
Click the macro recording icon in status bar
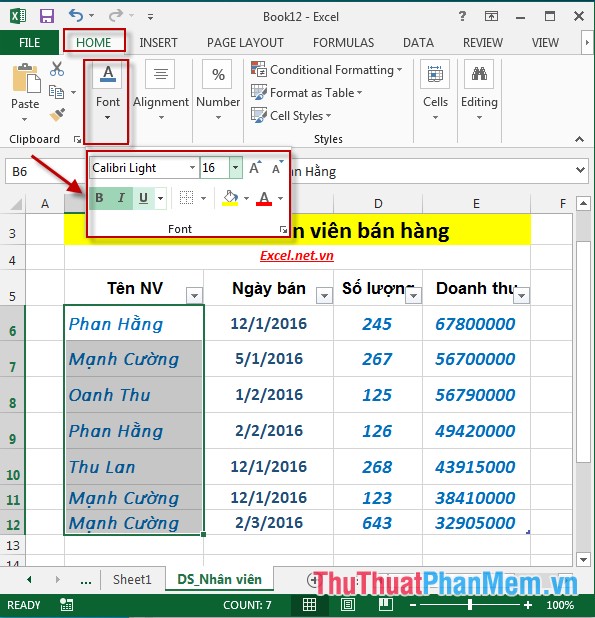66,605
